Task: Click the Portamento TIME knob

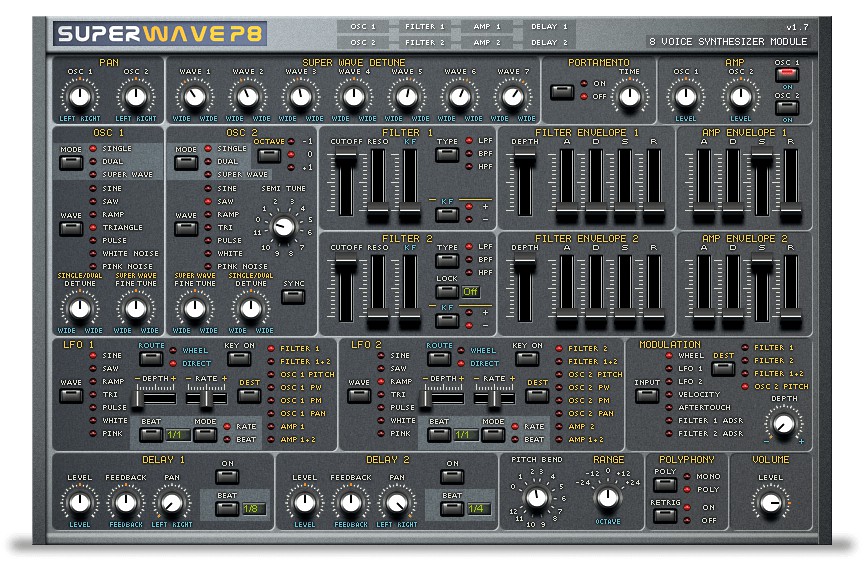Action: point(629,96)
